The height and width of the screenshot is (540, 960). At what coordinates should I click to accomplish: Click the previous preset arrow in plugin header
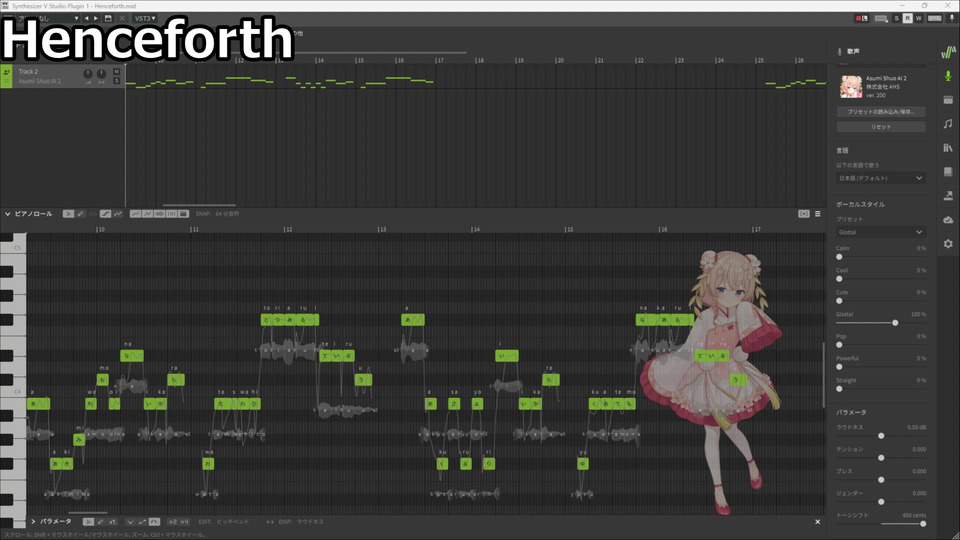(x=86, y=18)
